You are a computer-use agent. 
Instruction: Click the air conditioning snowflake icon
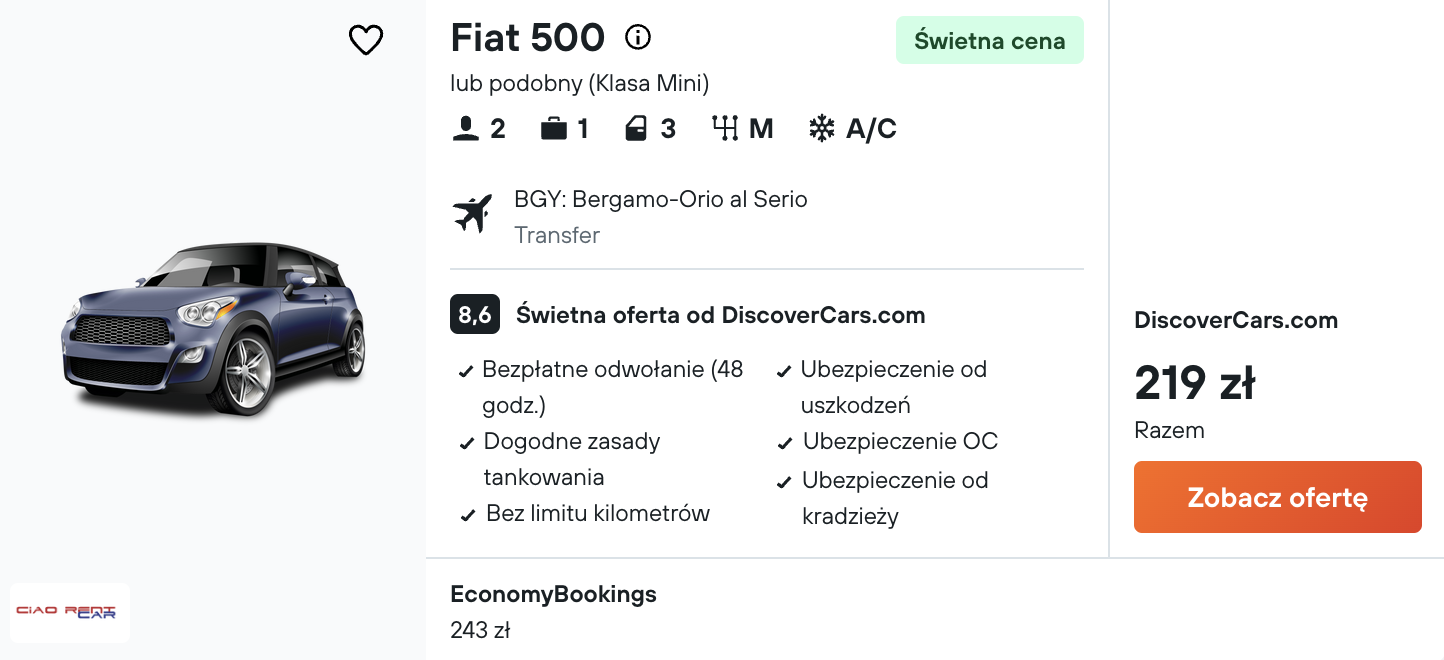pos(822,129)
